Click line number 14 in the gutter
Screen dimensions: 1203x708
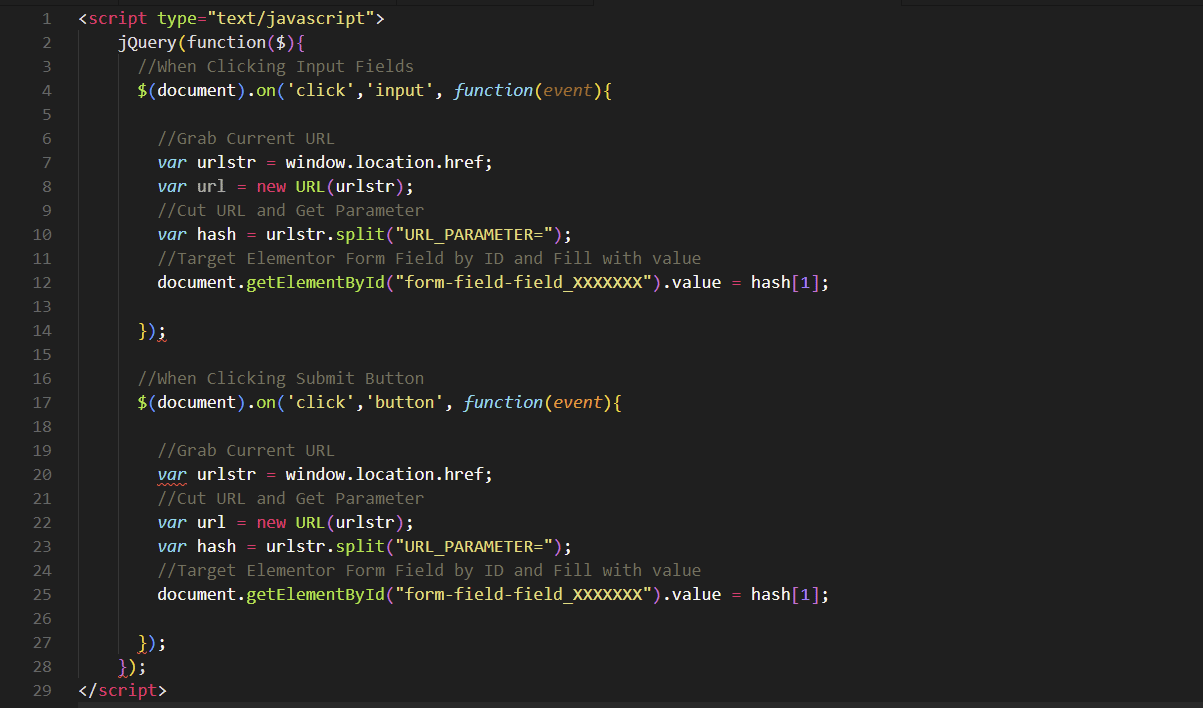click(42, 330)
